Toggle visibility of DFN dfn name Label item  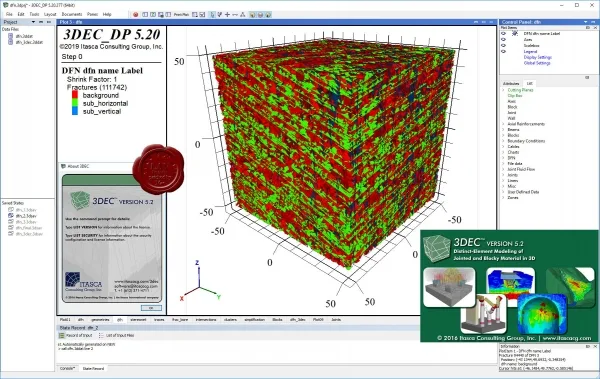(x=504, y=34)
